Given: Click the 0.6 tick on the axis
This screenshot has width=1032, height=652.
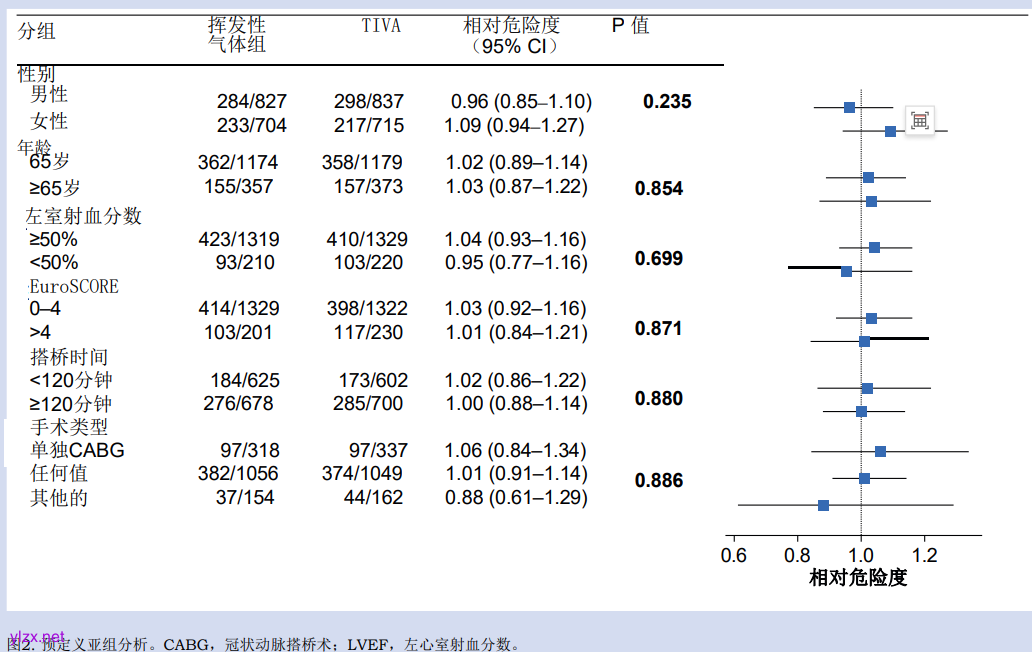Looking at the screenshot, I should [734, 555].
